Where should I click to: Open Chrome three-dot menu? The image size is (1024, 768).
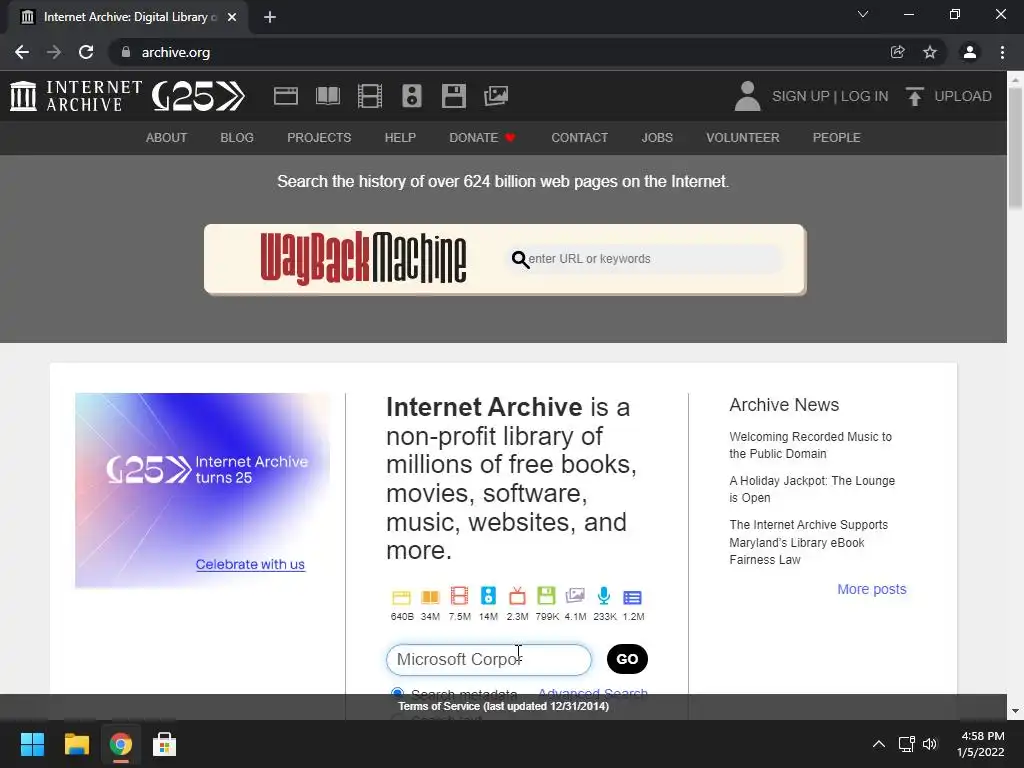pyautogui.click(x=1002, y=52)
